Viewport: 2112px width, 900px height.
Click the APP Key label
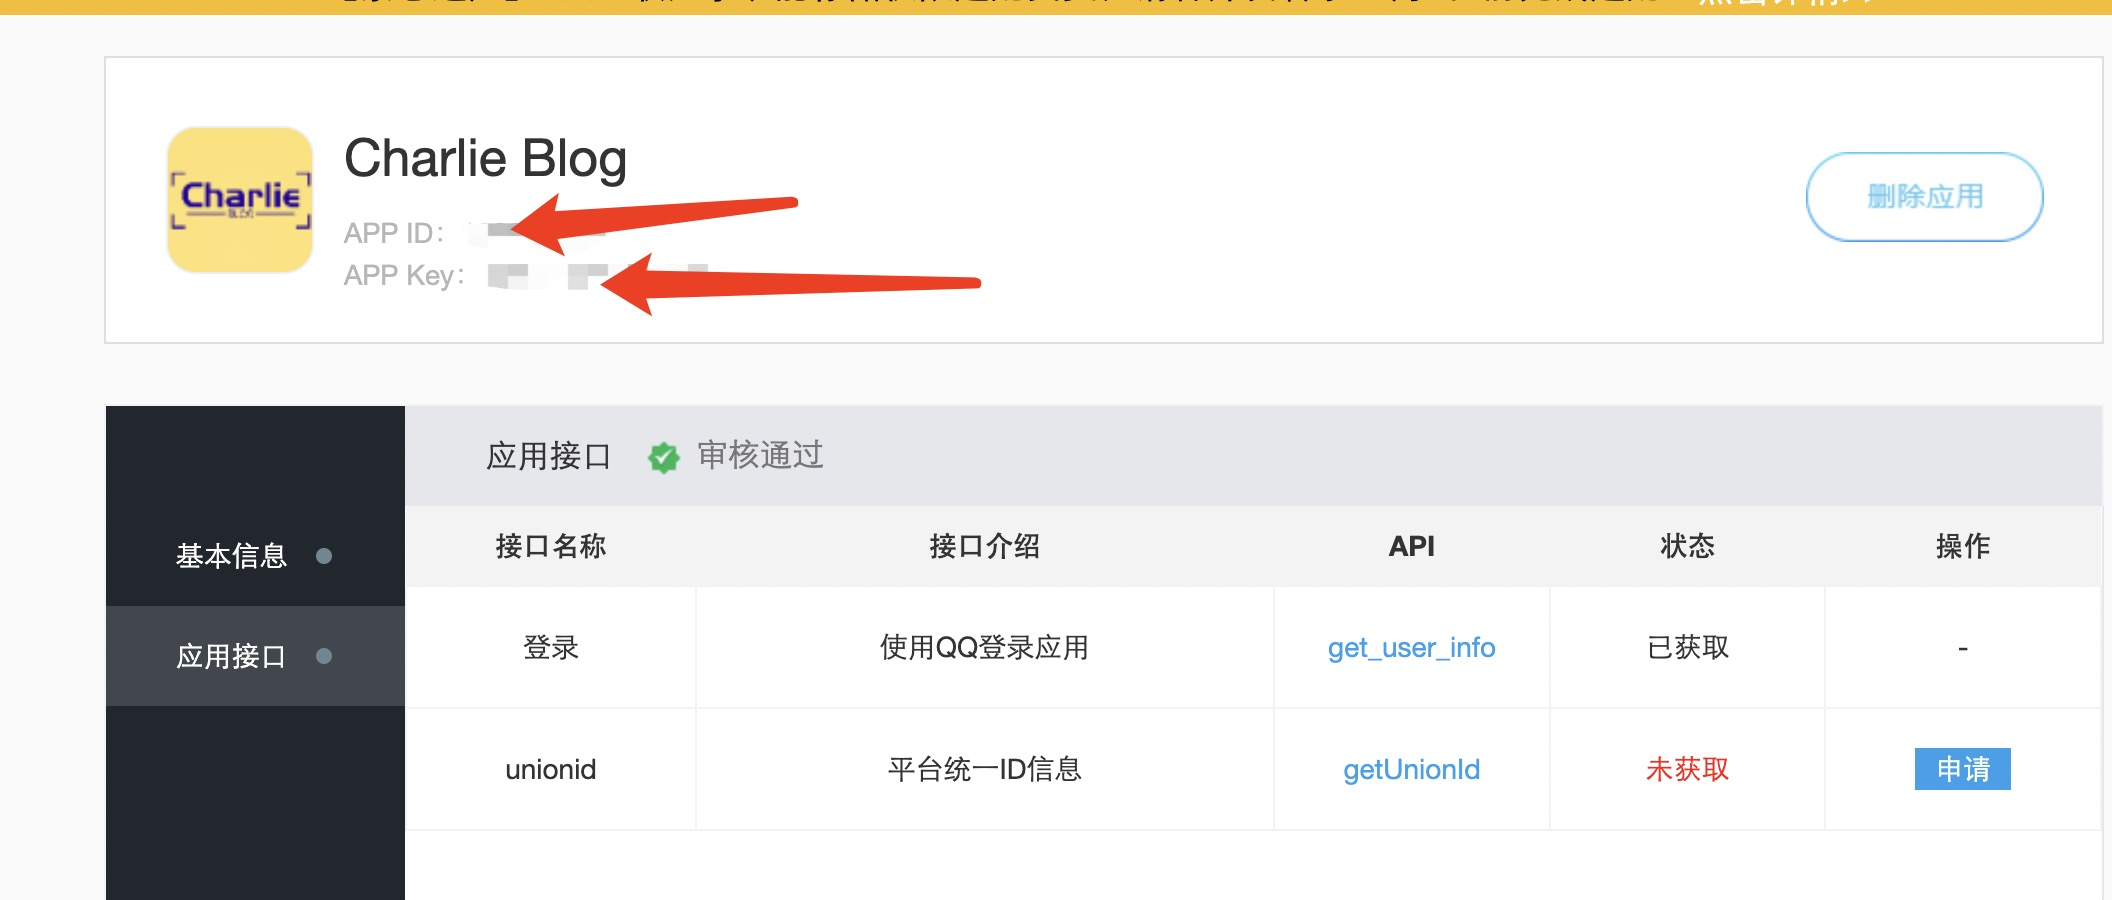(x=404, y=275)
